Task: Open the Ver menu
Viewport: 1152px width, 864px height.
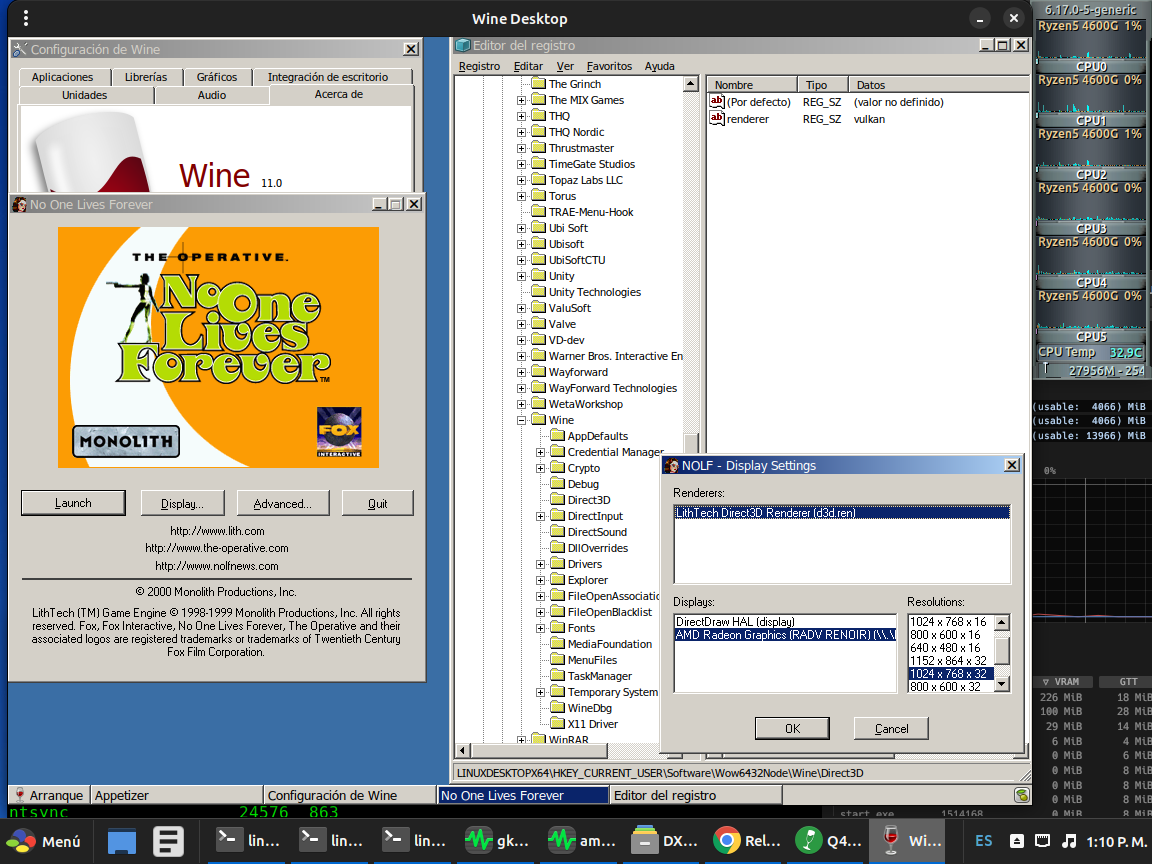Action: click(565, 66)
